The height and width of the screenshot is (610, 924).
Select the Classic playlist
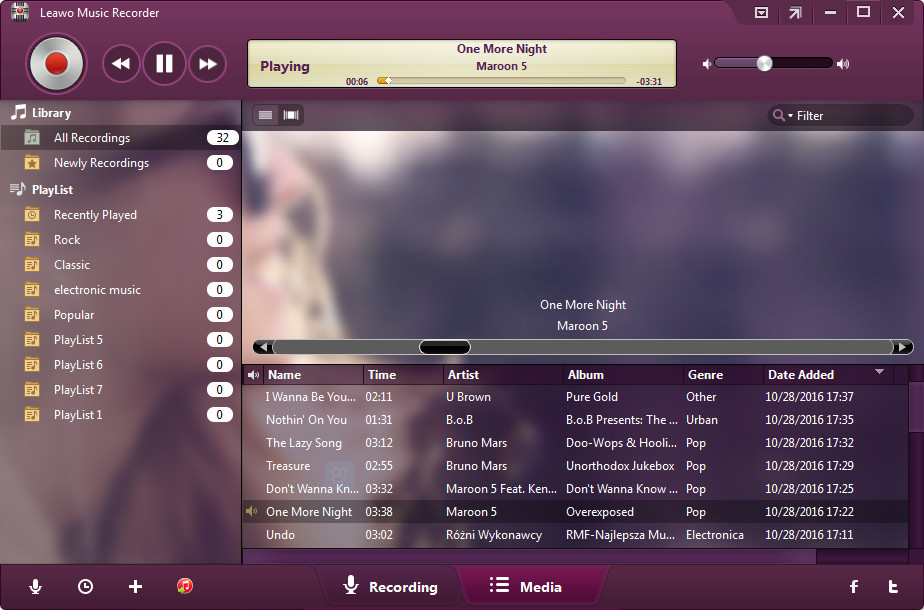click(120, 265)
